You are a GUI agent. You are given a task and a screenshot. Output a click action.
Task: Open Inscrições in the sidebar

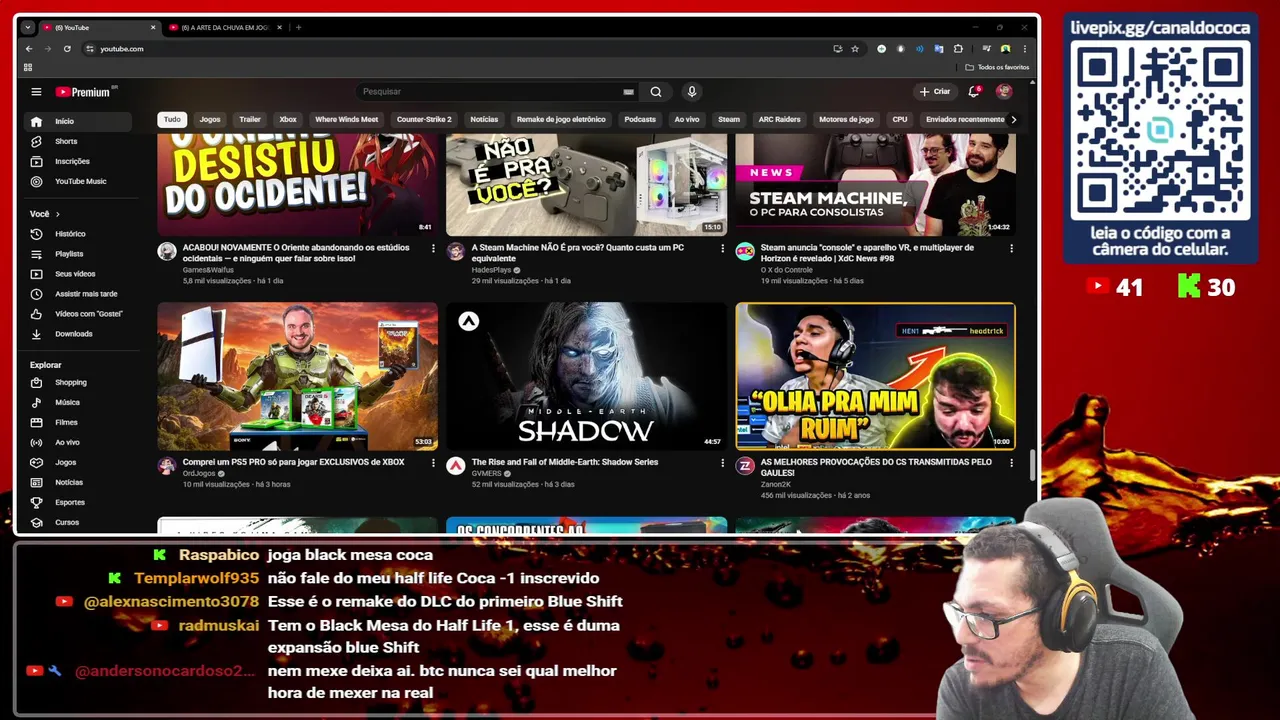tap(79, 161)
